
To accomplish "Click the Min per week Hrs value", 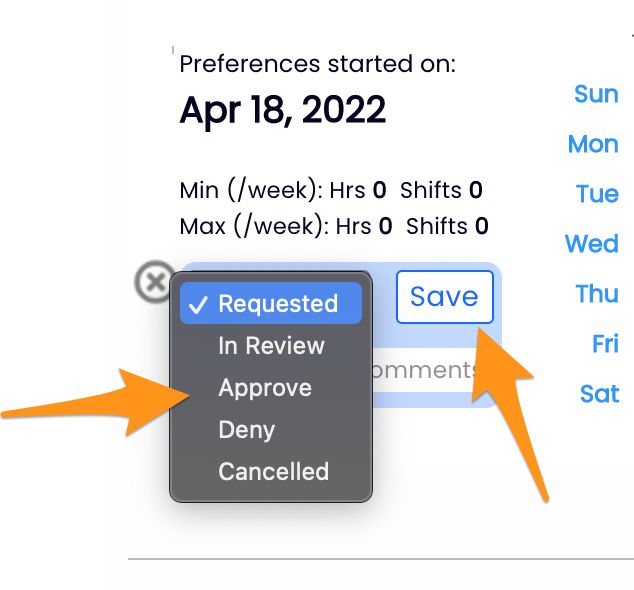I will (x=379, y=190).
